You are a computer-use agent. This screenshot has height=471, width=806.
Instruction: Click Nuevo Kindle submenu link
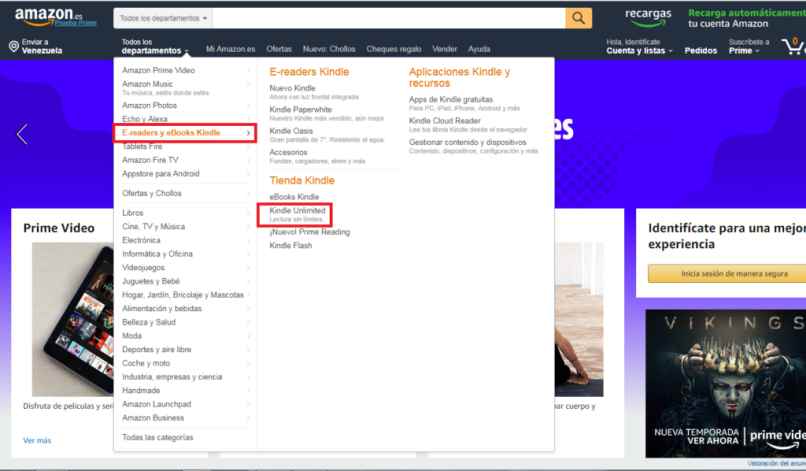292,88
